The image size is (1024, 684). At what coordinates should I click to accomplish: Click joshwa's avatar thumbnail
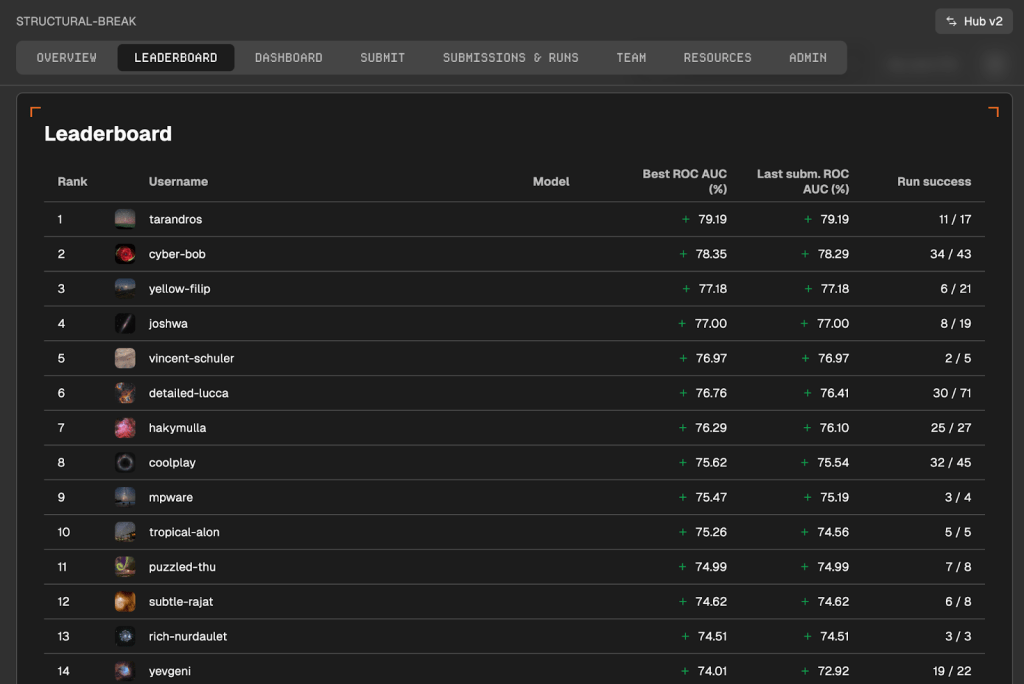(x=125, y=324)
